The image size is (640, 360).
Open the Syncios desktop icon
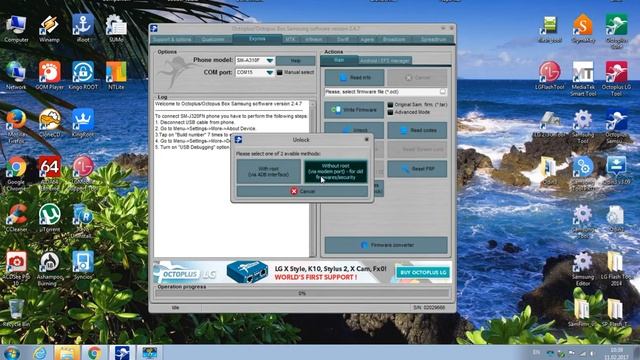tap(83, 266)
